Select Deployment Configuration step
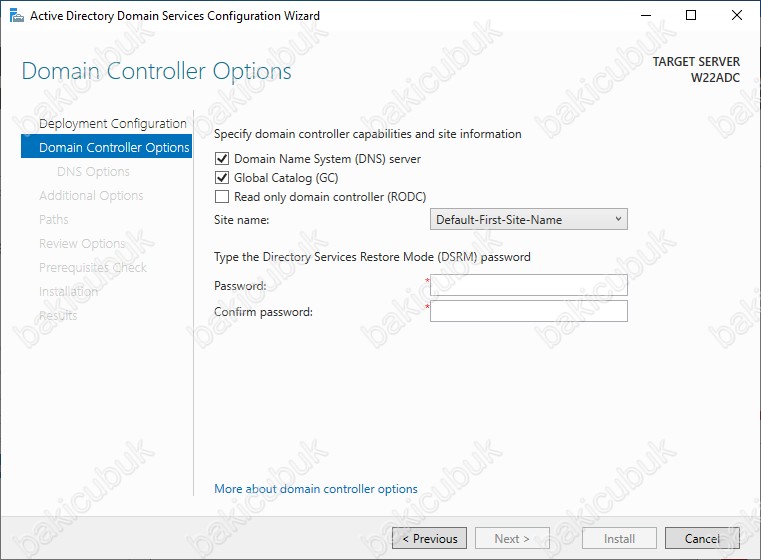 pyautogui.click(x=113, y=124)
